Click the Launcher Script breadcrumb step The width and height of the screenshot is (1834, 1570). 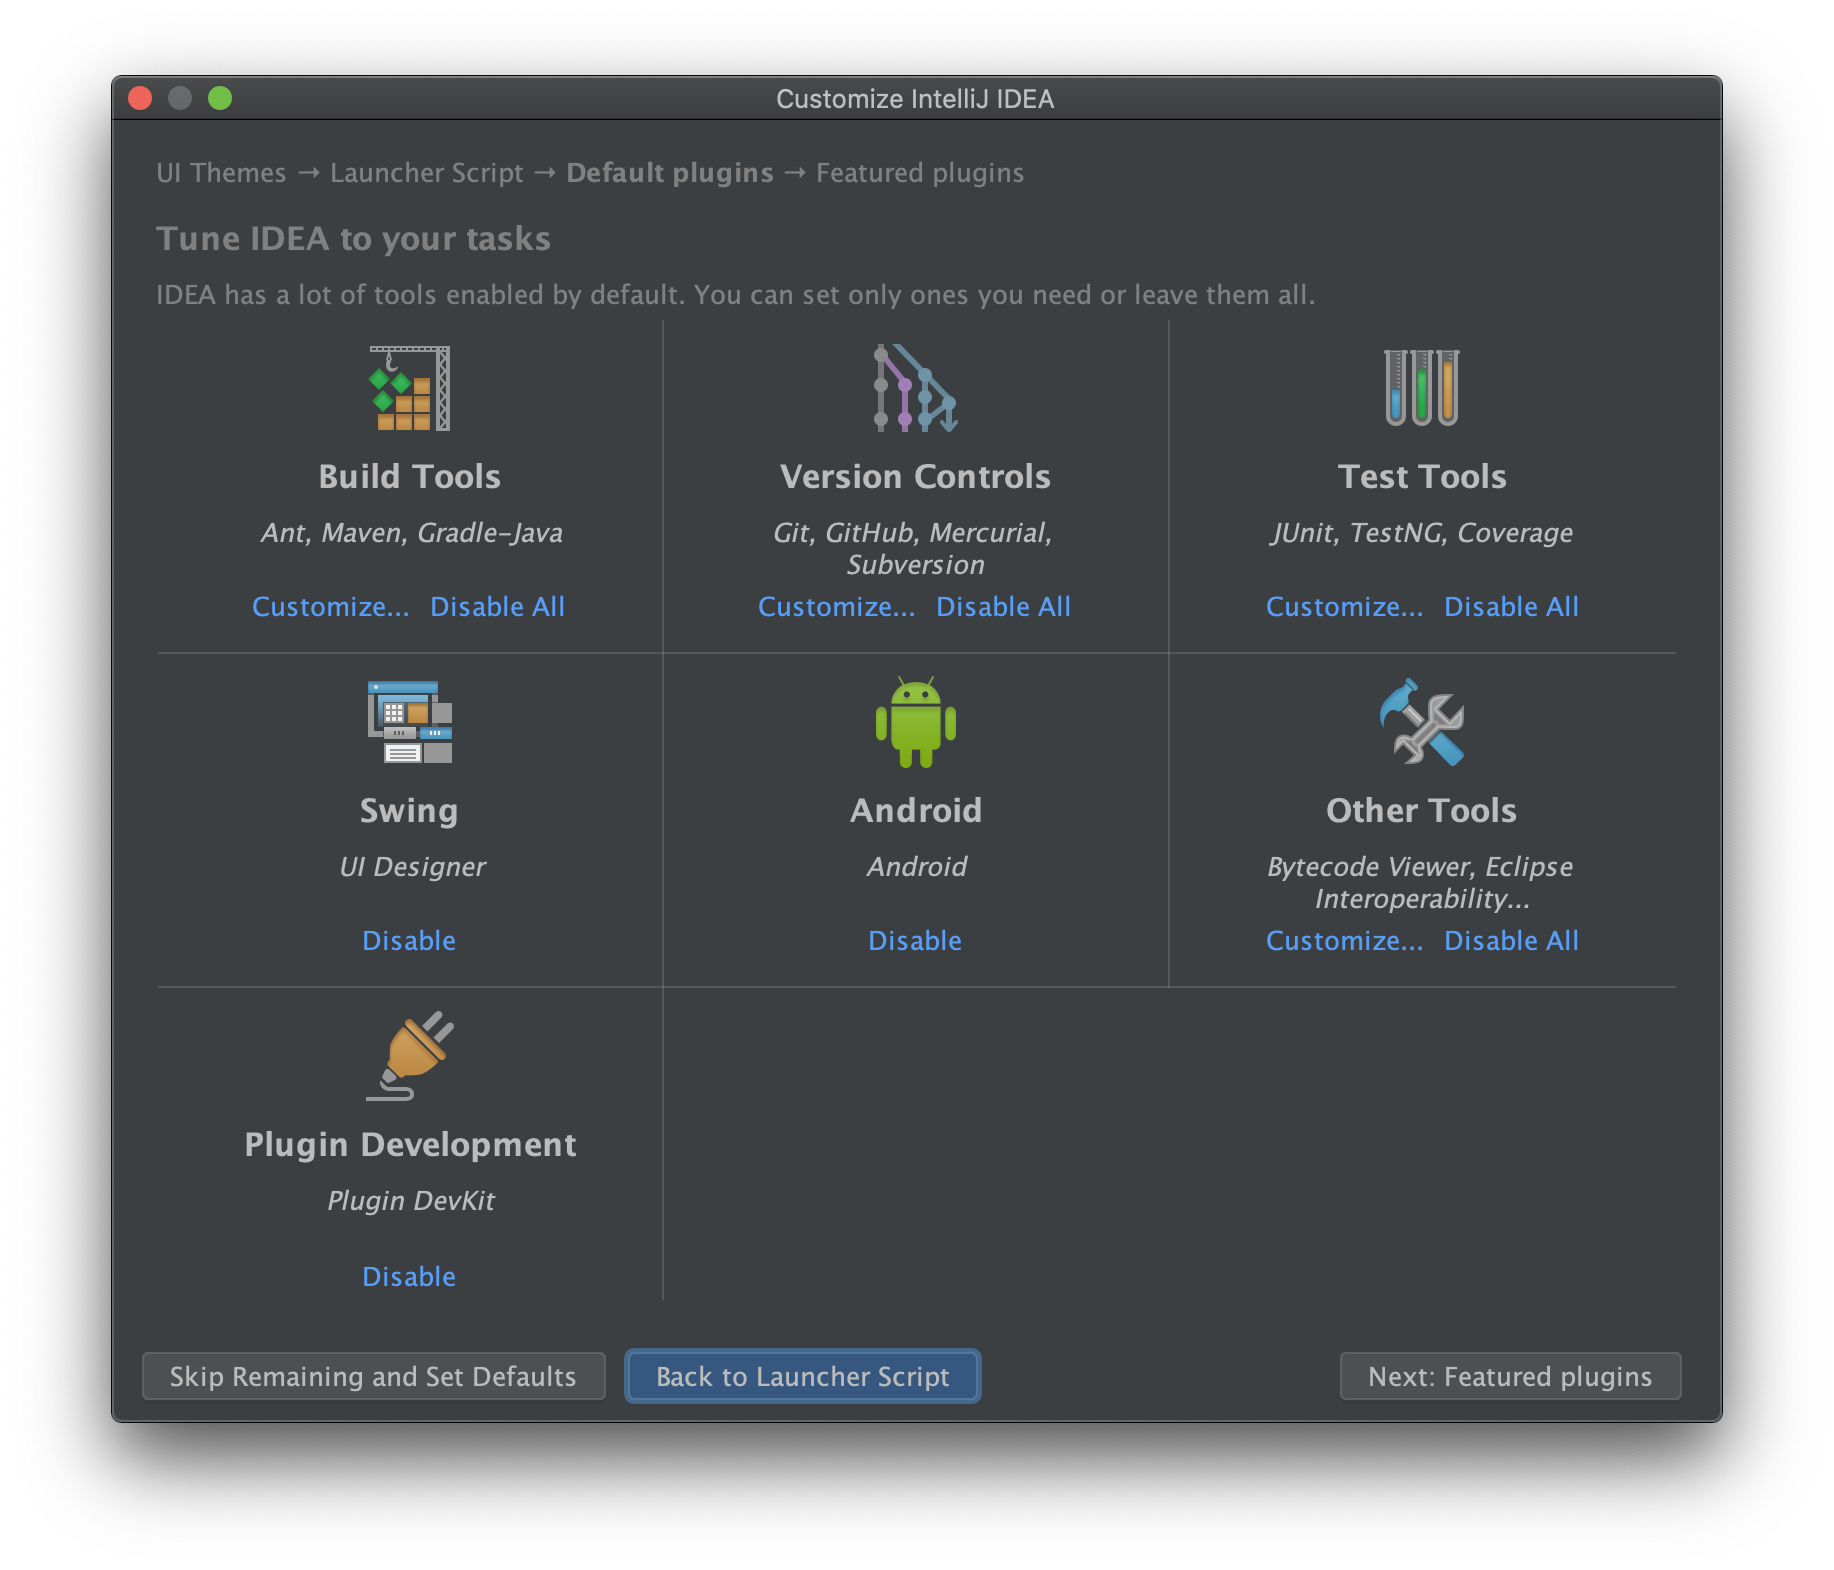pos(427,173)
